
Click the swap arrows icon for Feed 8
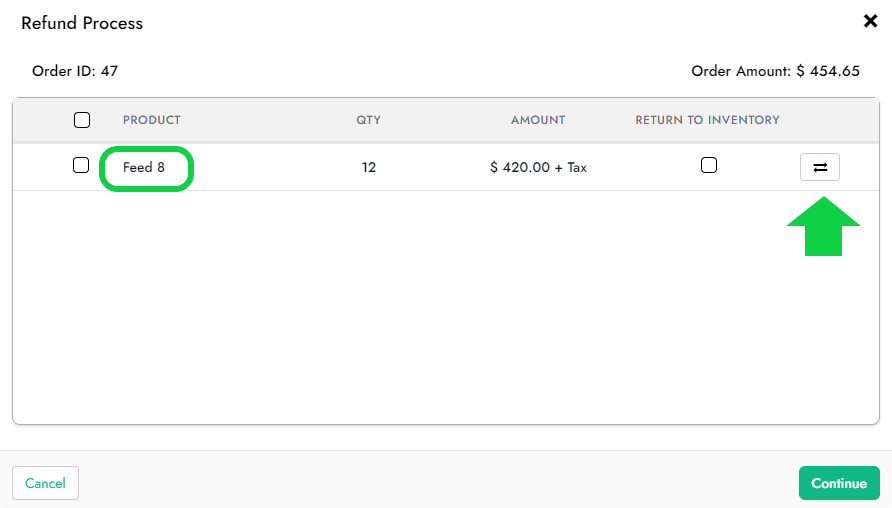(x=820, y=167)
